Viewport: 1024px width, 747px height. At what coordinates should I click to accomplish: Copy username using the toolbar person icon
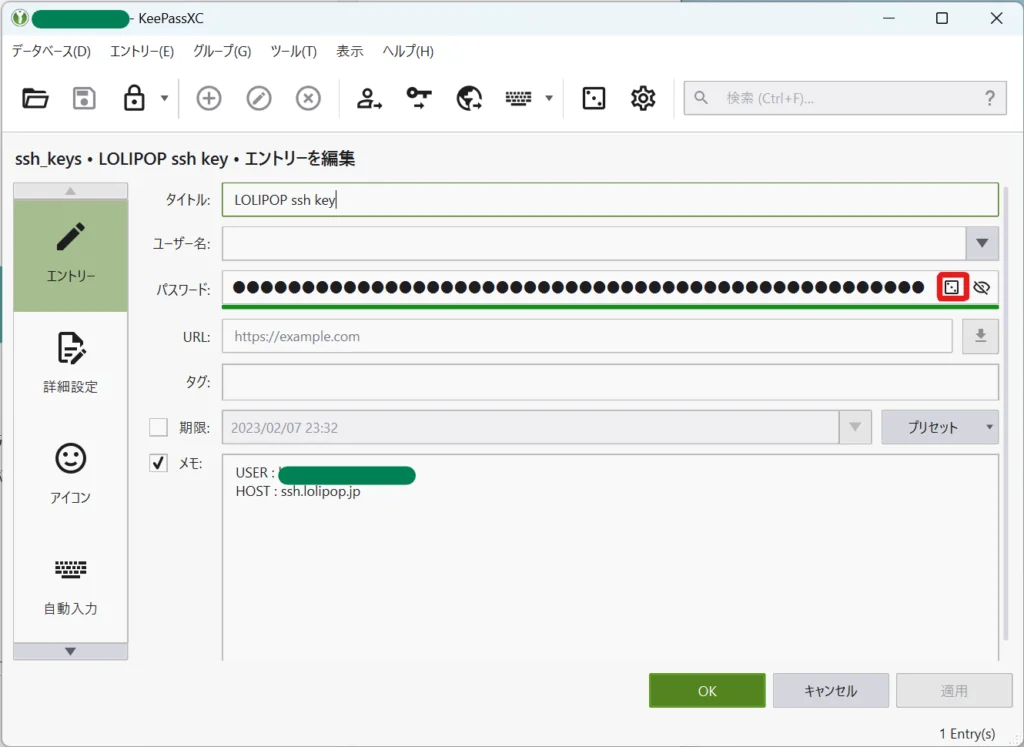point(369,98)
